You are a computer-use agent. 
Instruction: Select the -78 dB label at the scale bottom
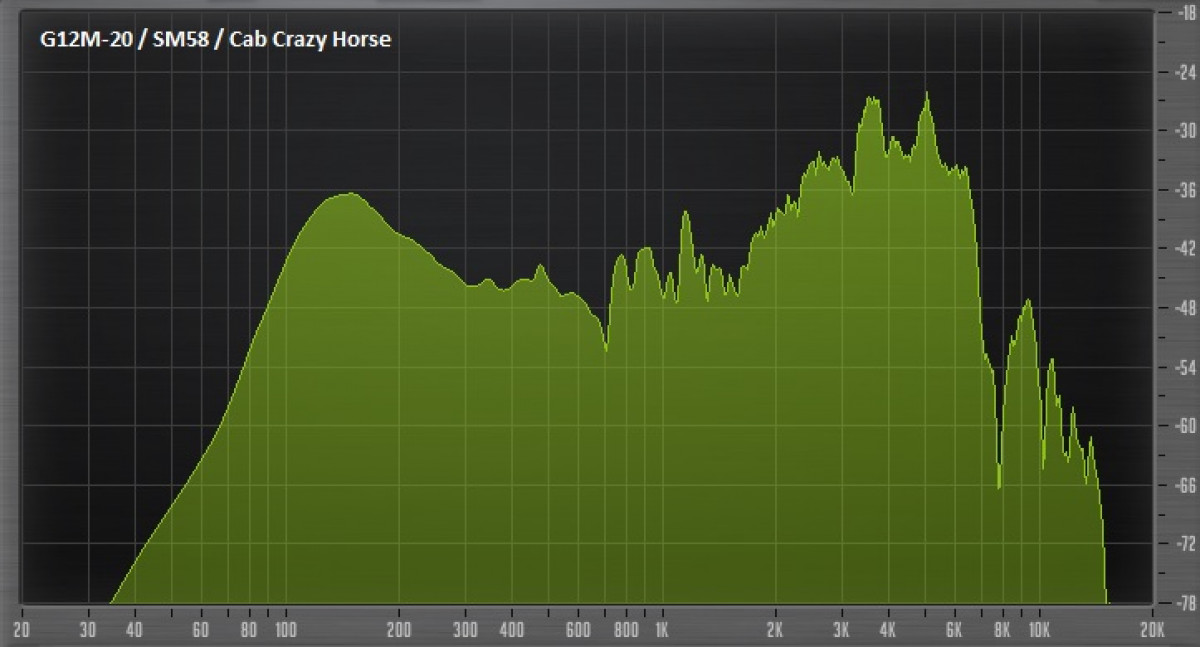coord(1186,603)
